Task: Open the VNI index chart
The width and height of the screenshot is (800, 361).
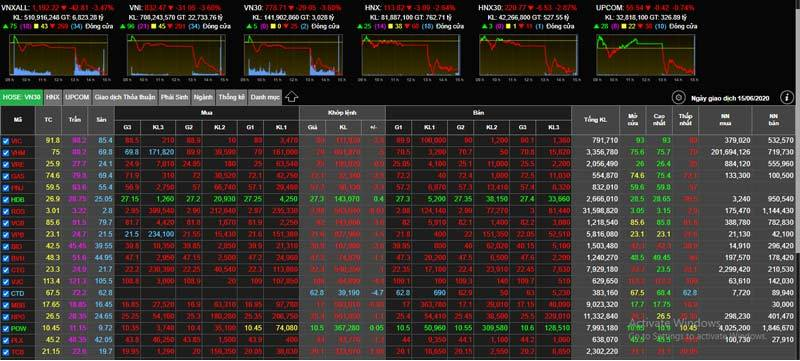Action: point(176,55)
